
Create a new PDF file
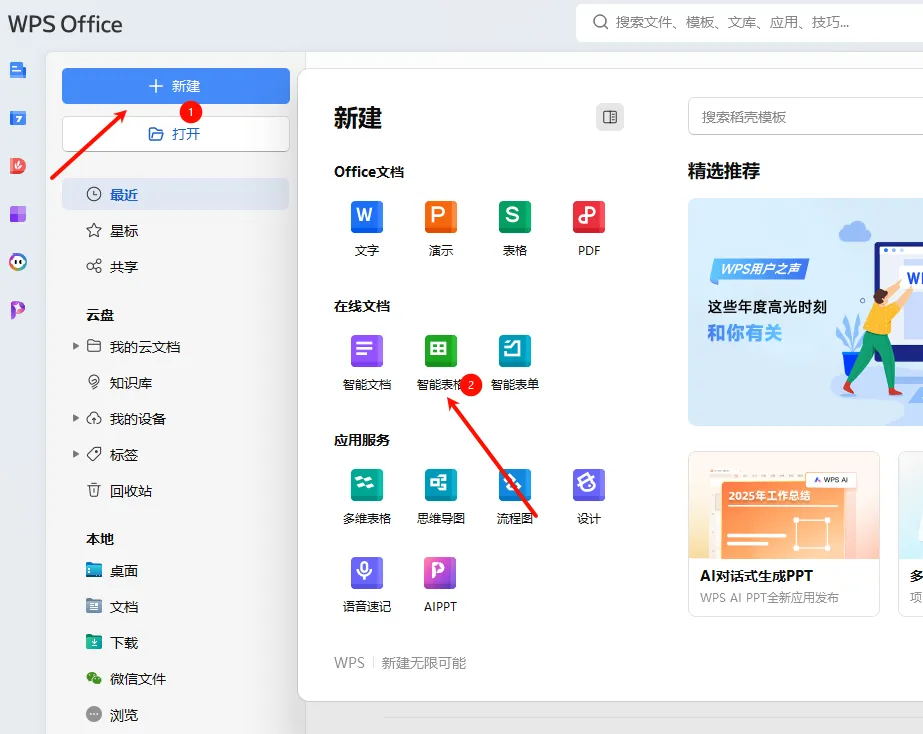[x=589, y=228]
